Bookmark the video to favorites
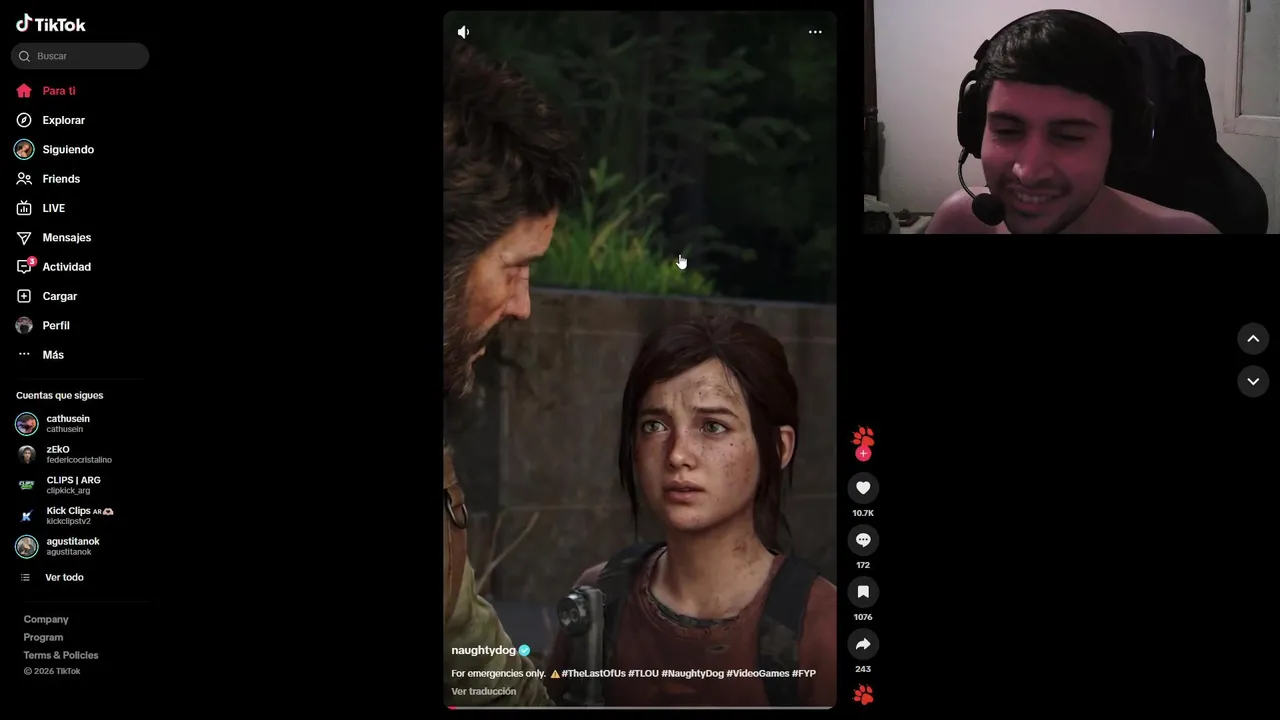Image resolution: width=1280 pixels, height=720 pixels. tap(863, 592)
